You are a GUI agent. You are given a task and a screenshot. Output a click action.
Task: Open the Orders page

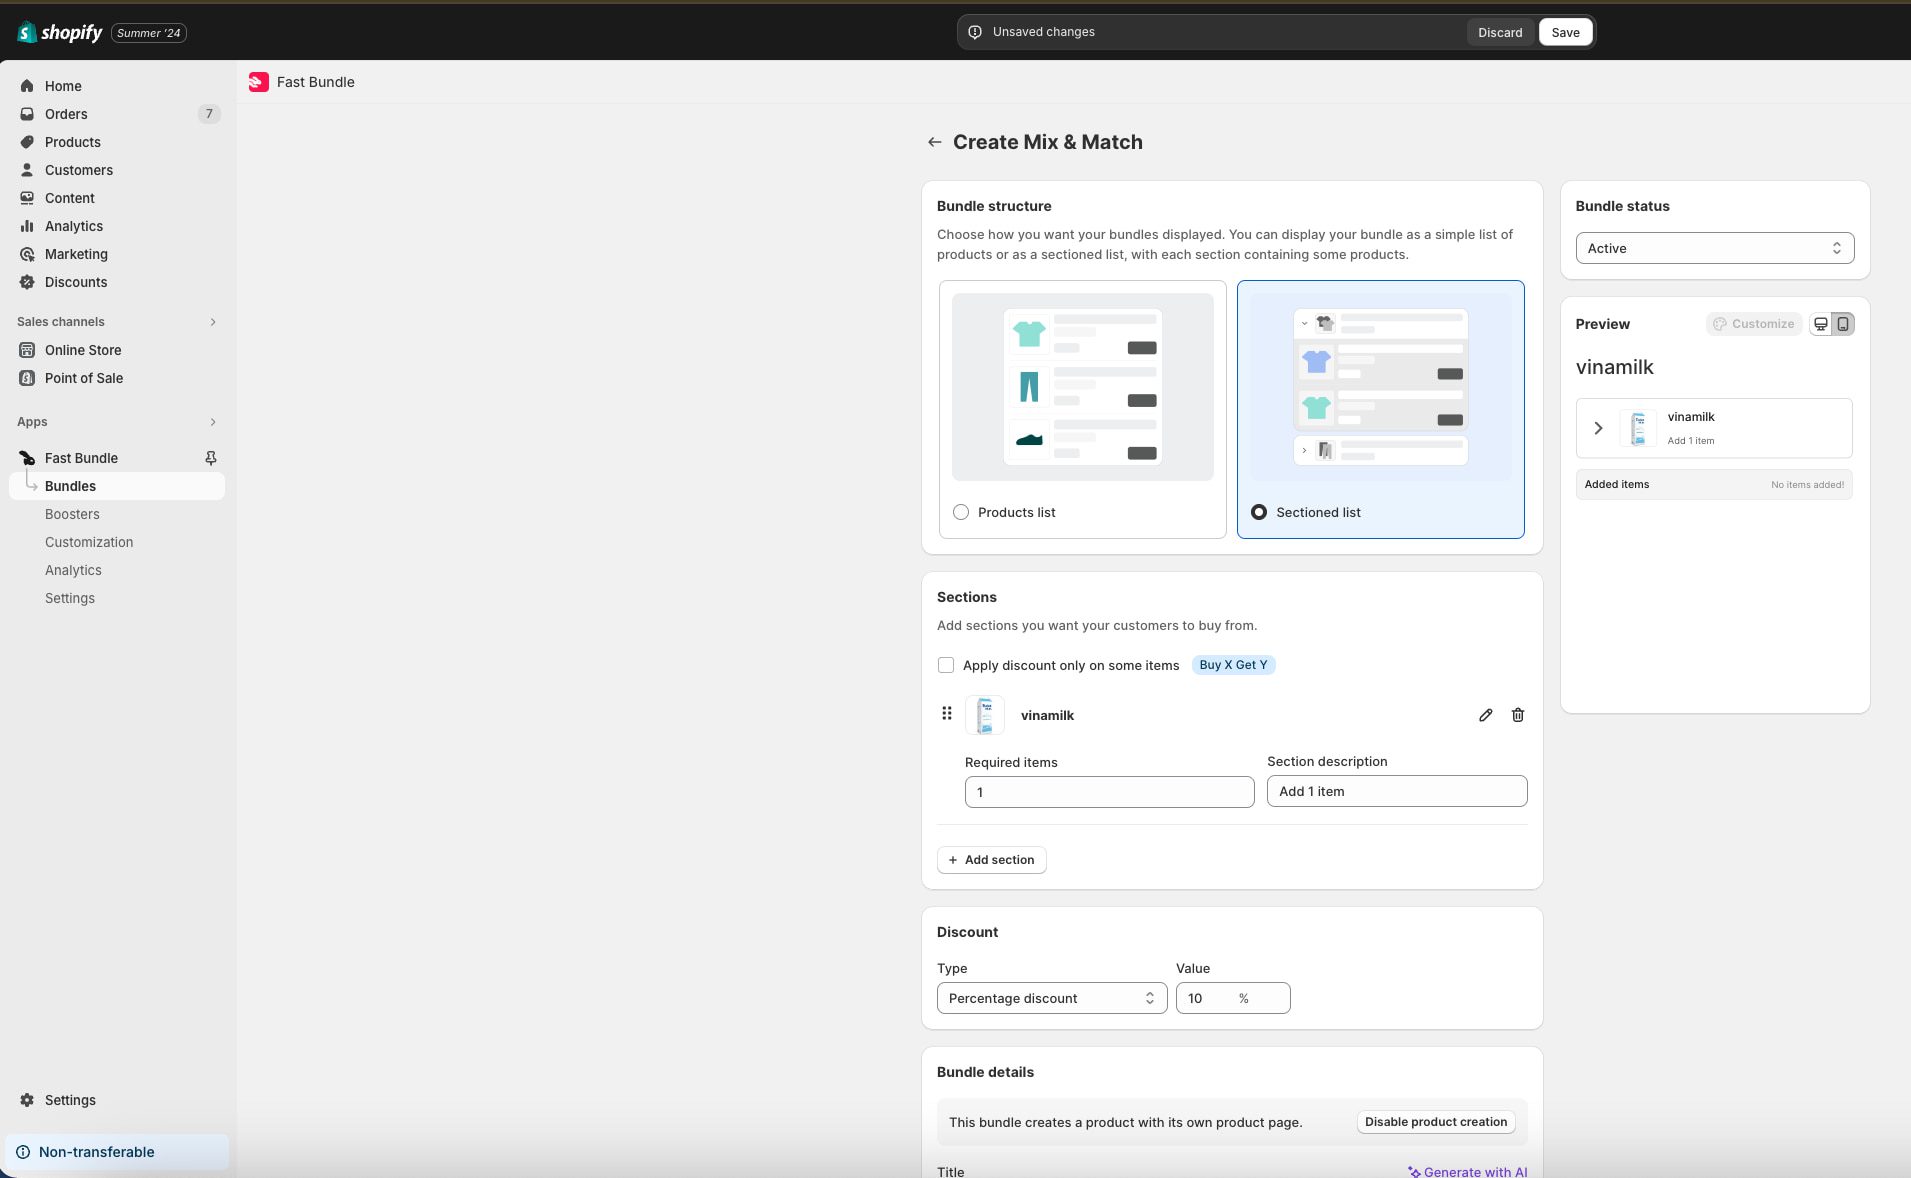[x=66, y=114]
